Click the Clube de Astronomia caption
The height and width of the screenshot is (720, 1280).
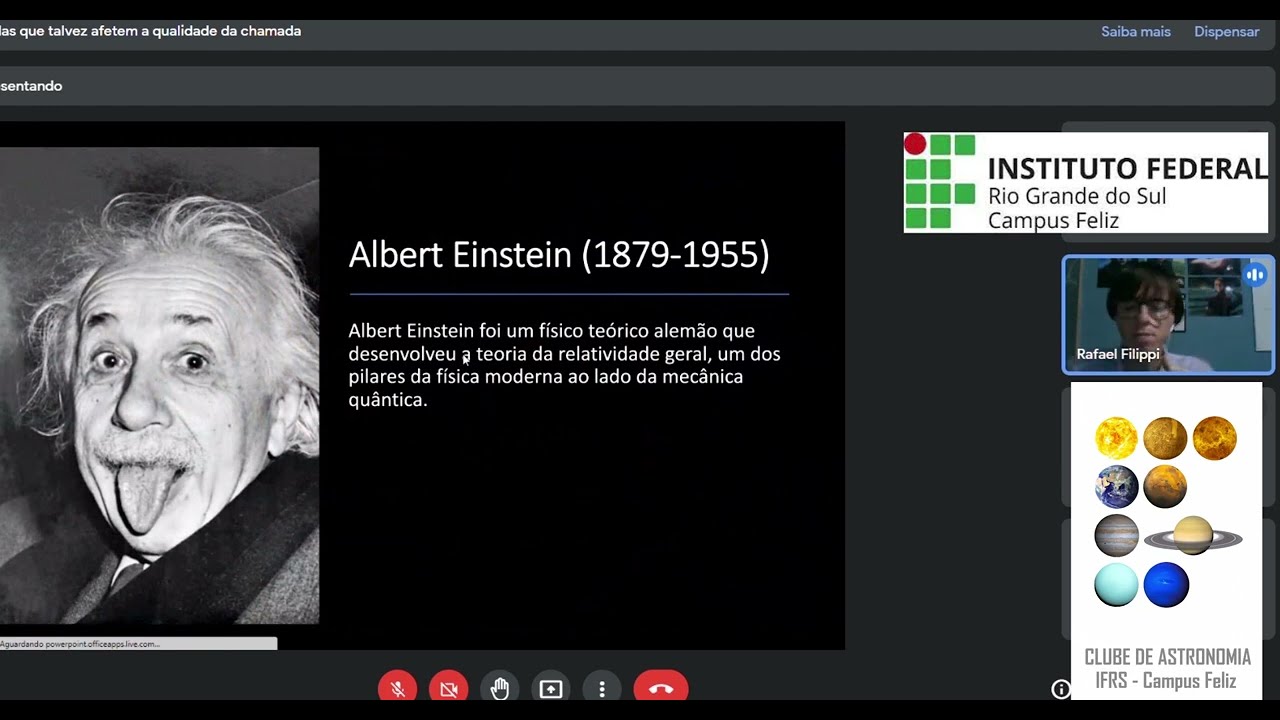point(1167,669)
